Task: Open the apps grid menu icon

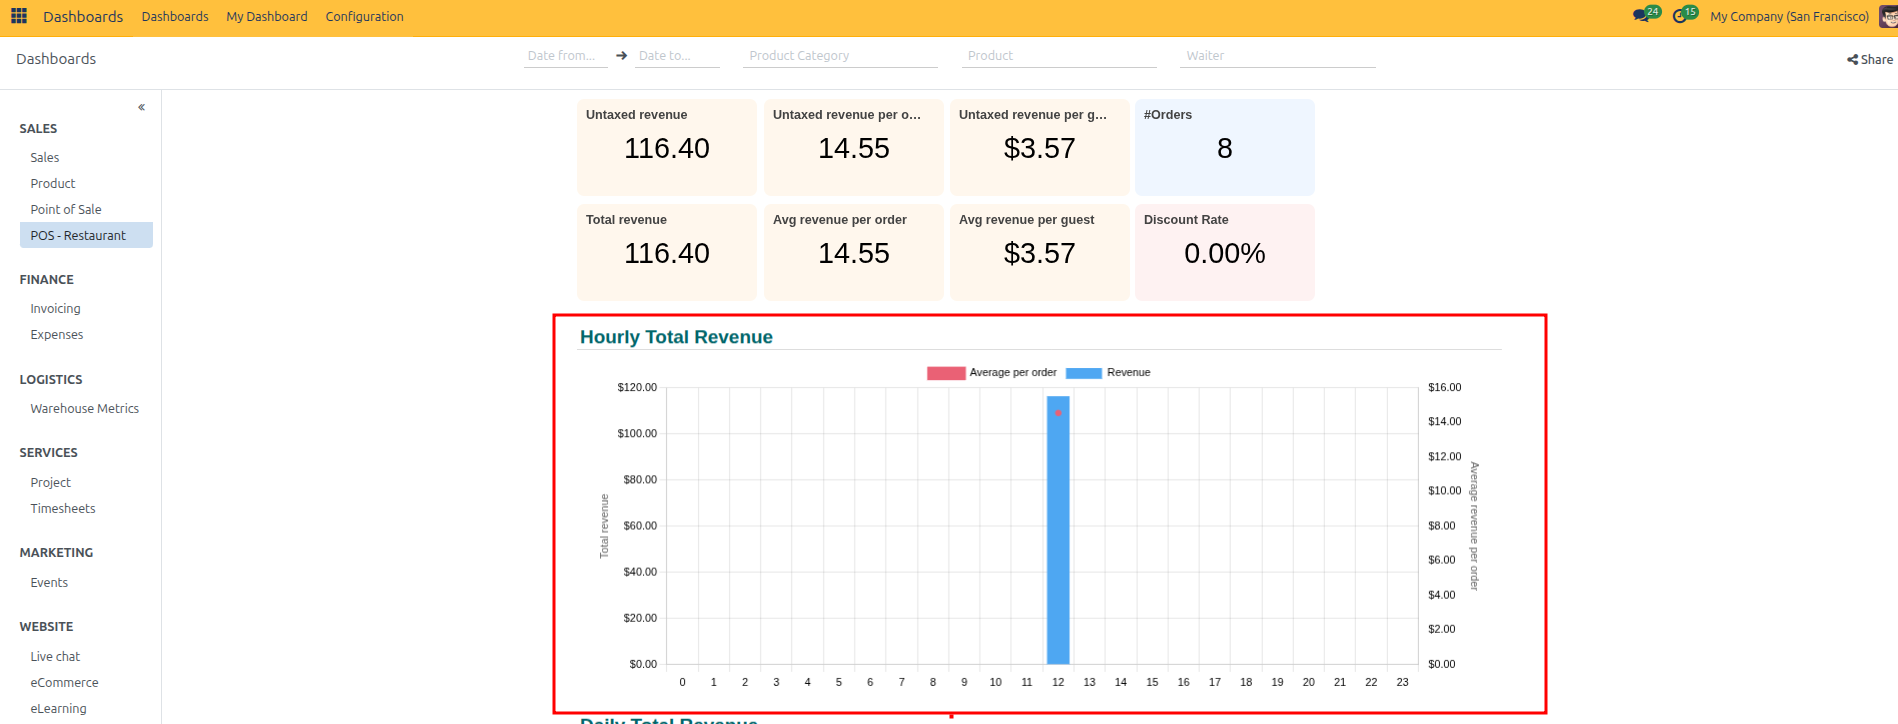Action: (x=19, y=16)
